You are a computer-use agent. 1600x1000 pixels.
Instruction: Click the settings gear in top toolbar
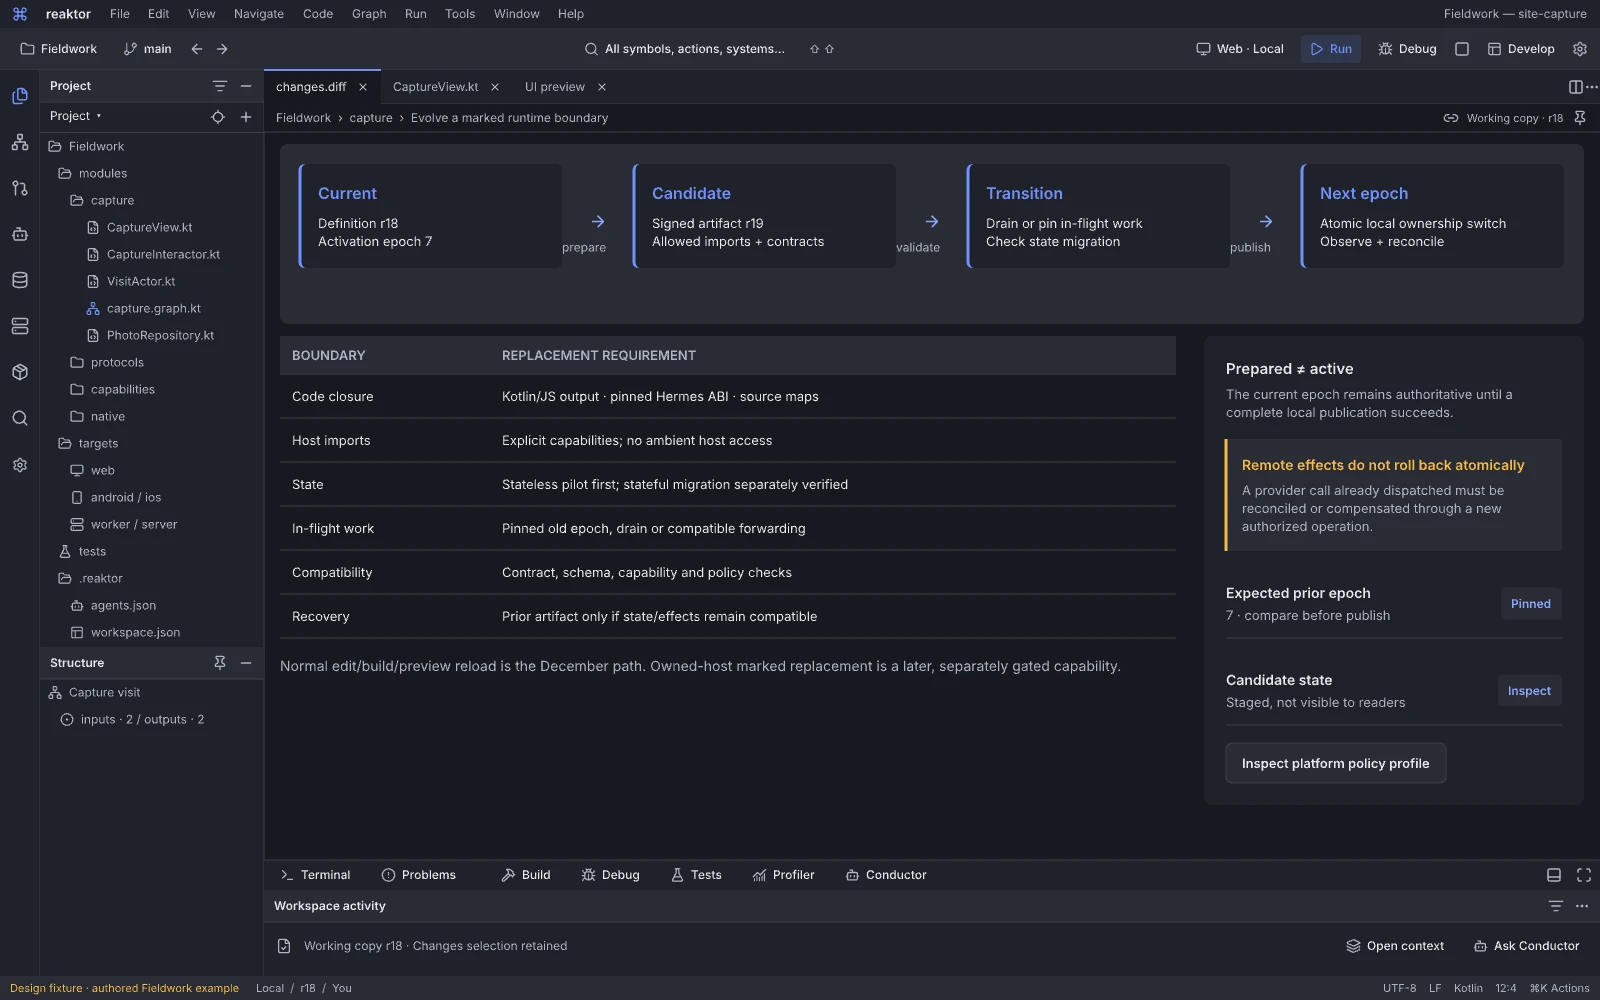(1580, 49)
